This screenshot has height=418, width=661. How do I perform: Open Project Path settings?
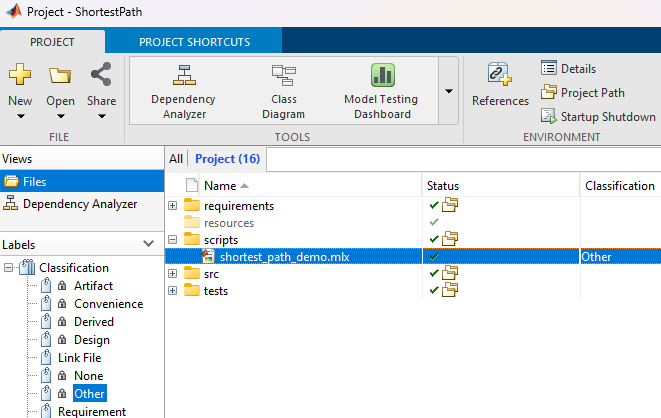click(584, 93)
